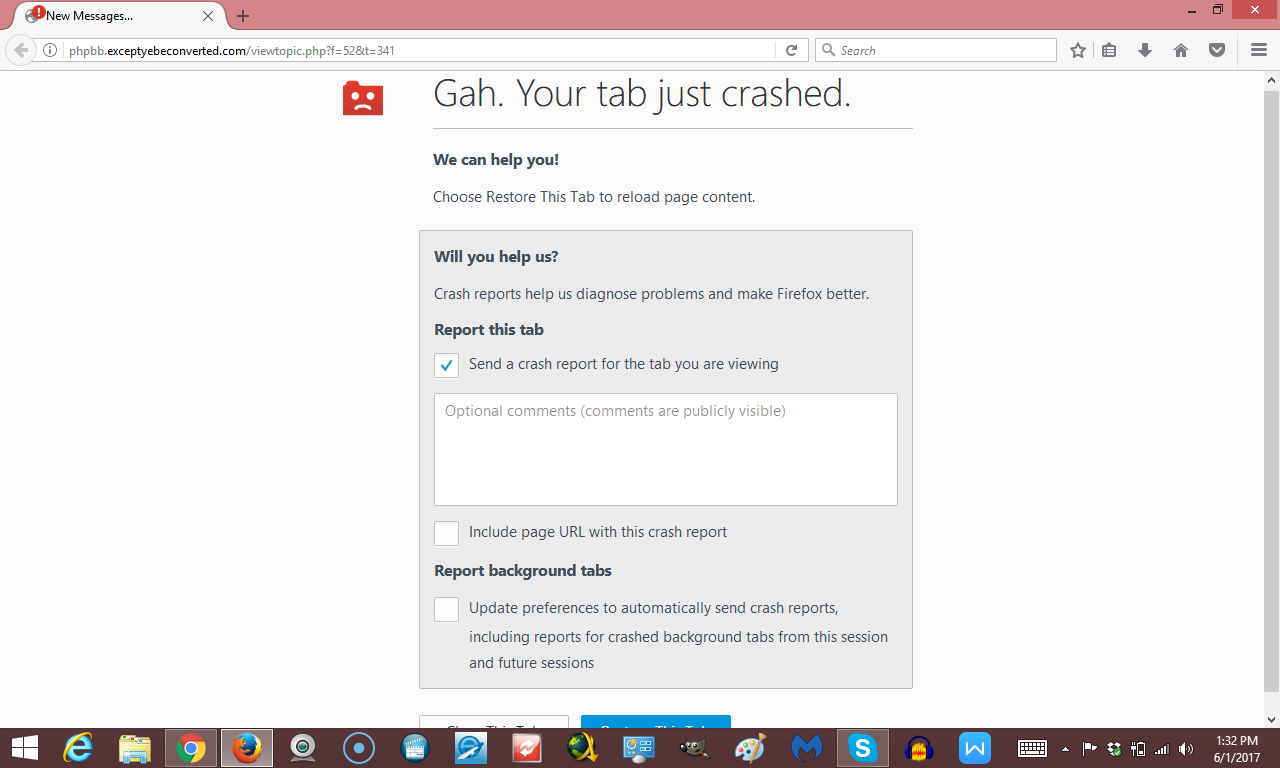Check Update preferences to automatically send reports
The width and height of the screenshot is (1280, 768).
446,609
